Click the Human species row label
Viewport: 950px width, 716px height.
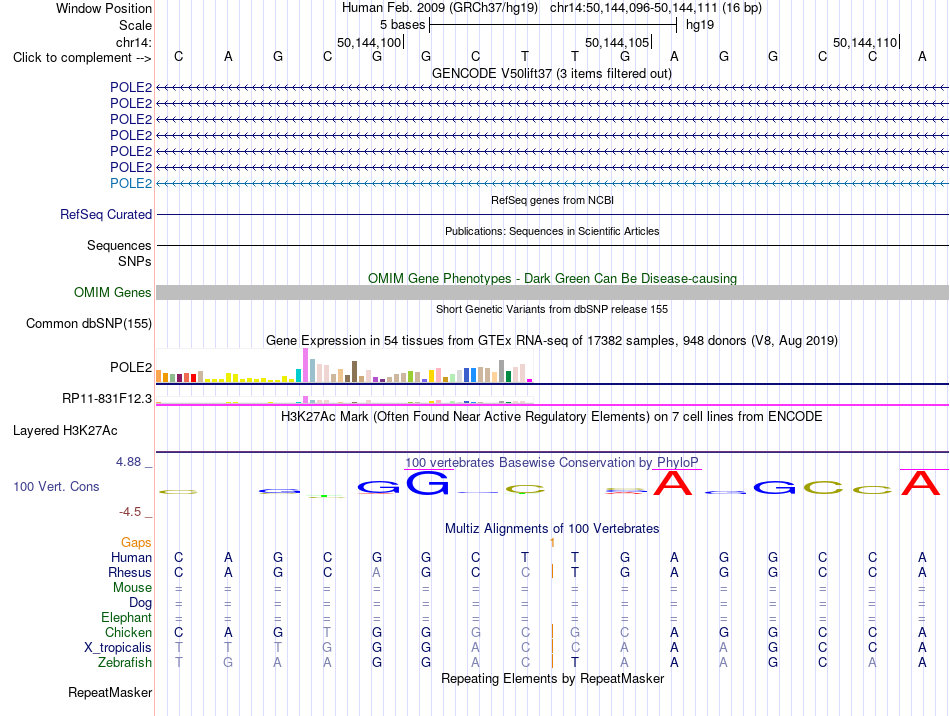[x=131, y=557]
